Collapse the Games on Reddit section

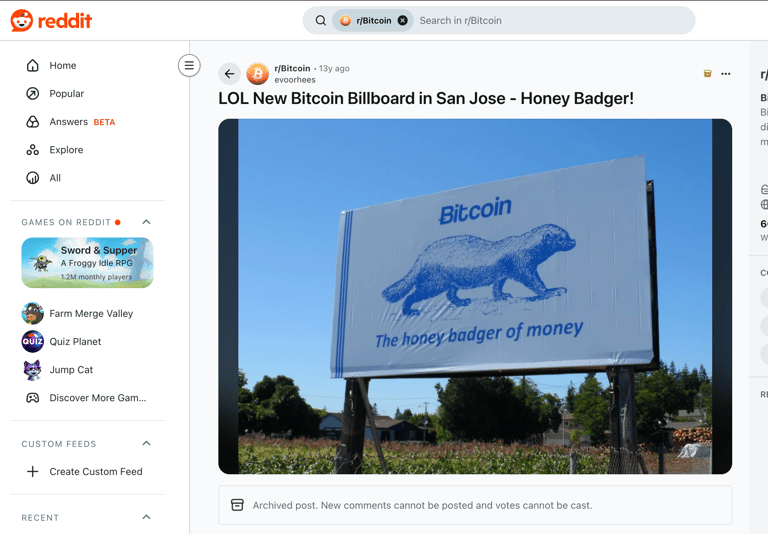point(146,222)
